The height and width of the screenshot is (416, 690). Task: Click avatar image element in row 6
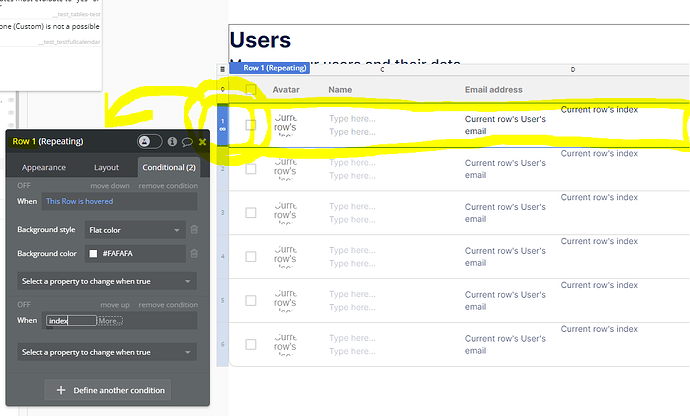[285, 344]
